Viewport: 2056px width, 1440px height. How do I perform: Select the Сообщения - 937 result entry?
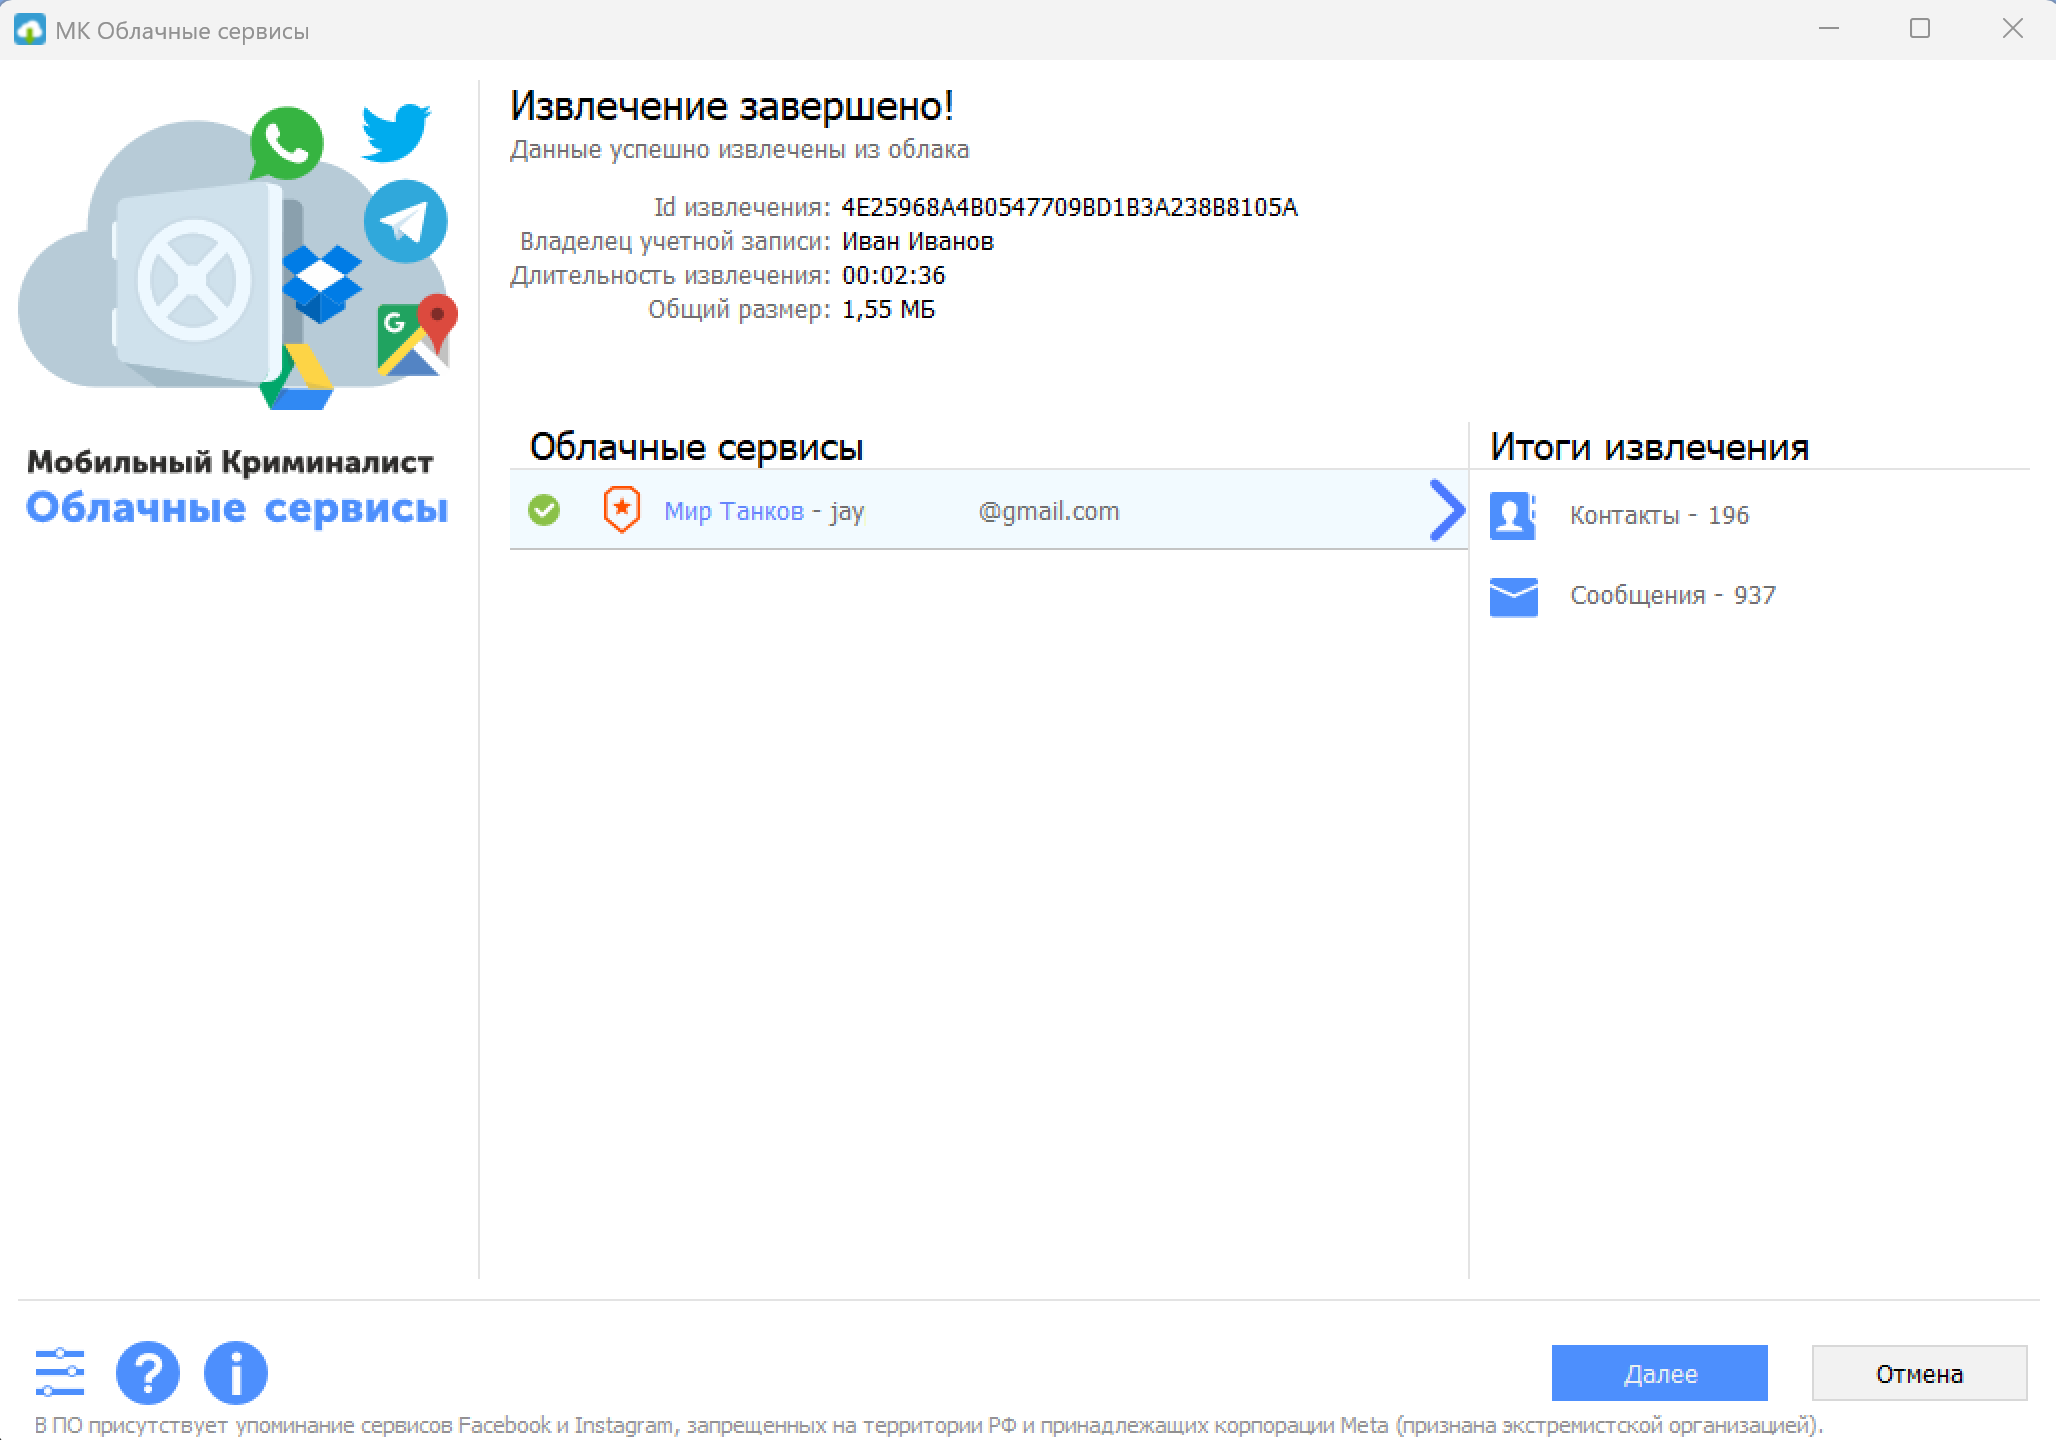coord(1672,595)
